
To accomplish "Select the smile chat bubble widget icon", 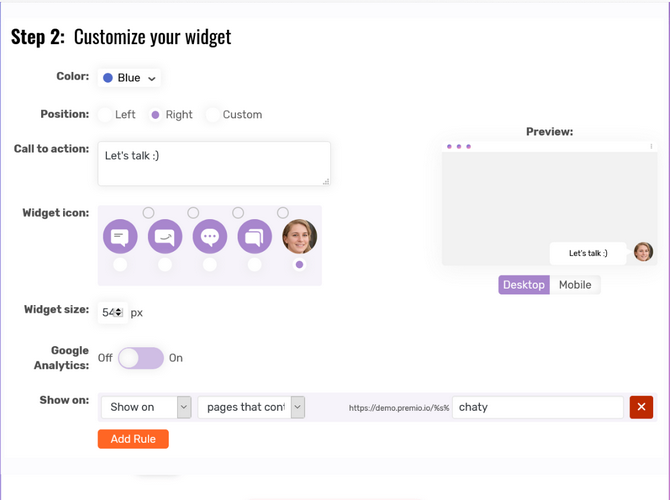I will pos(165,237).
